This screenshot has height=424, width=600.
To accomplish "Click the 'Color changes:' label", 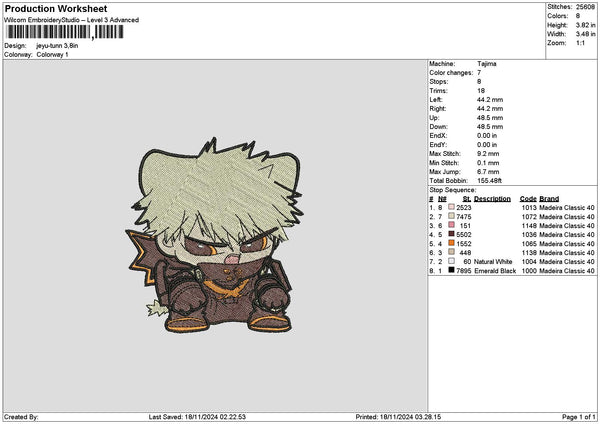I will click(451, 73).
